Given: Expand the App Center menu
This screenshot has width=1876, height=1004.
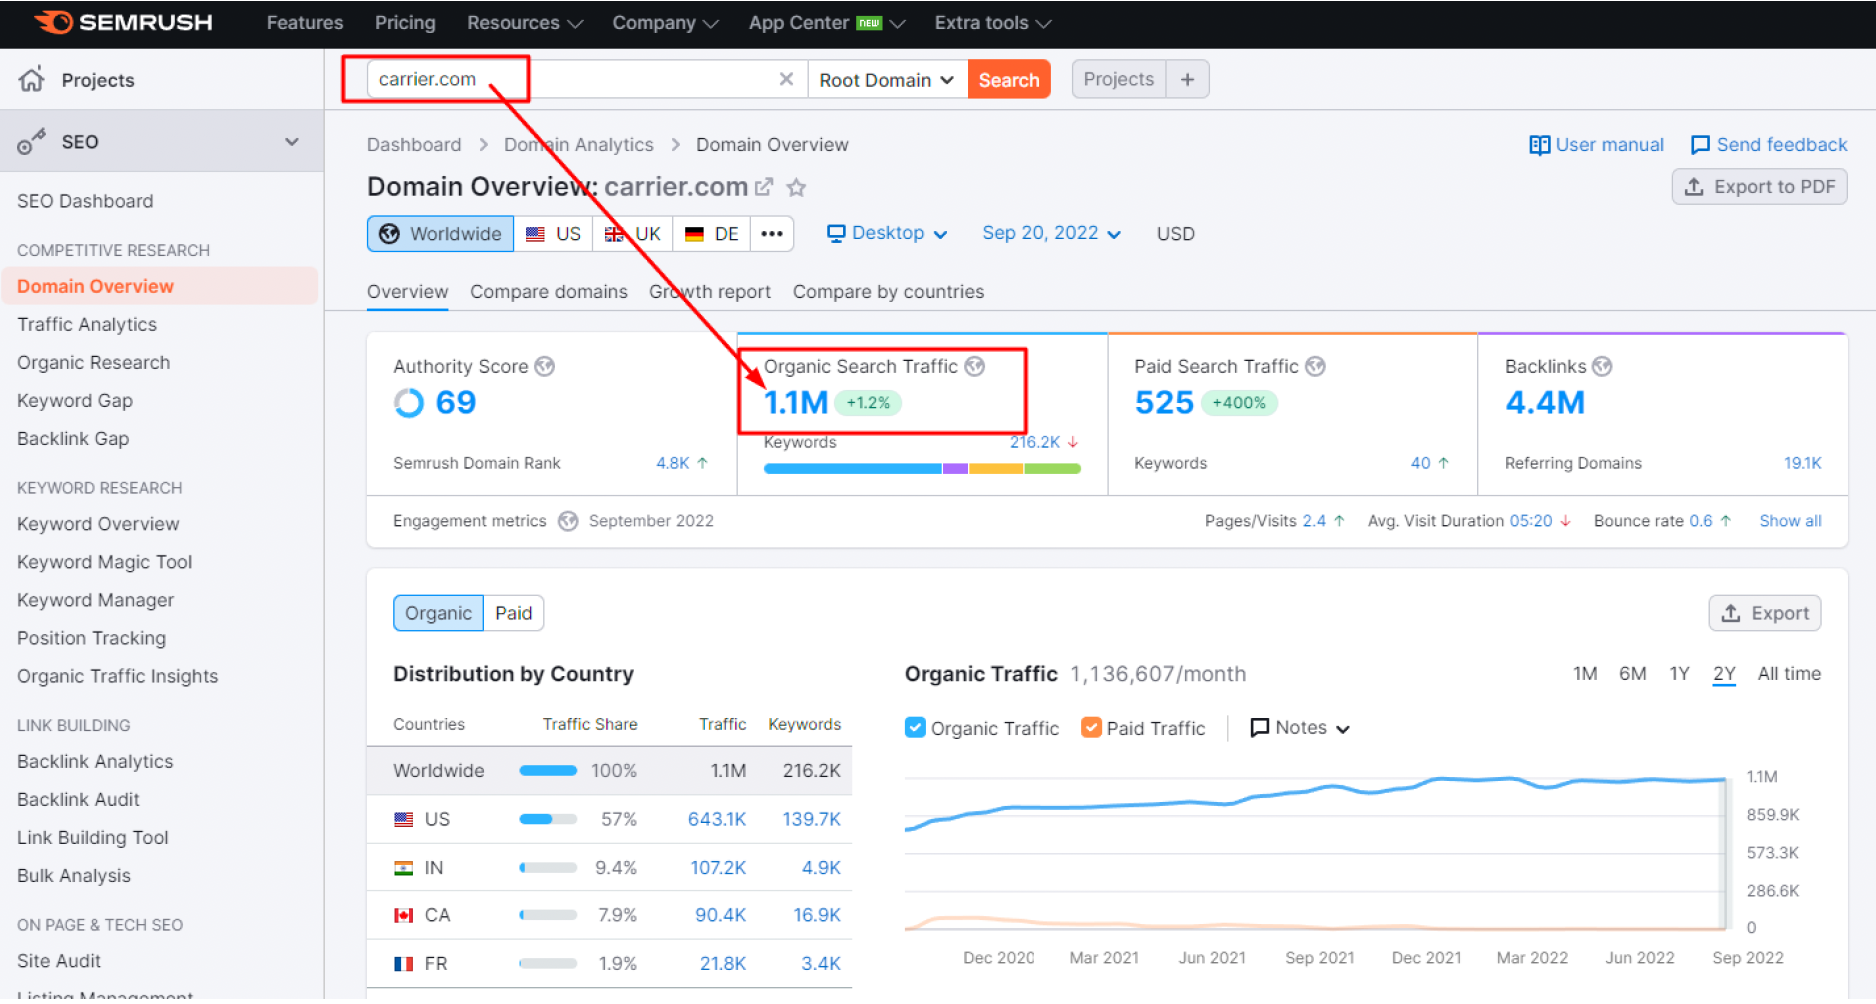Looking at the screenshot, I should (826, 23).
